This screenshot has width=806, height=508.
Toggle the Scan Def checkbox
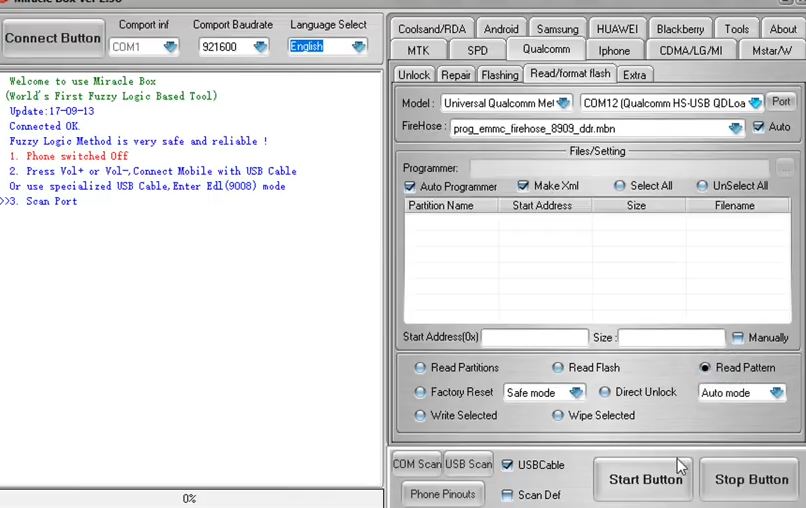click(x=507, y=495)
